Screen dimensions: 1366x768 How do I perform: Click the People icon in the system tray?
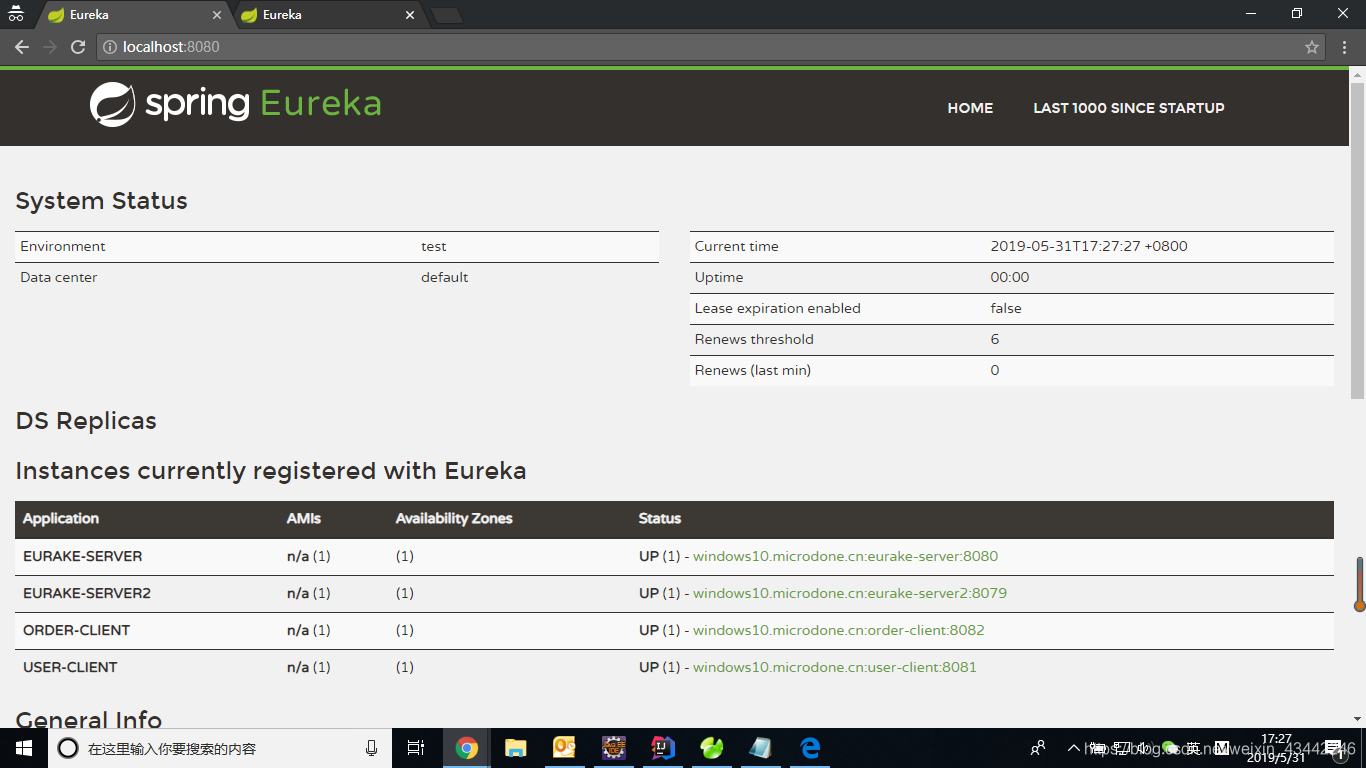click(x=1038, y=748)
